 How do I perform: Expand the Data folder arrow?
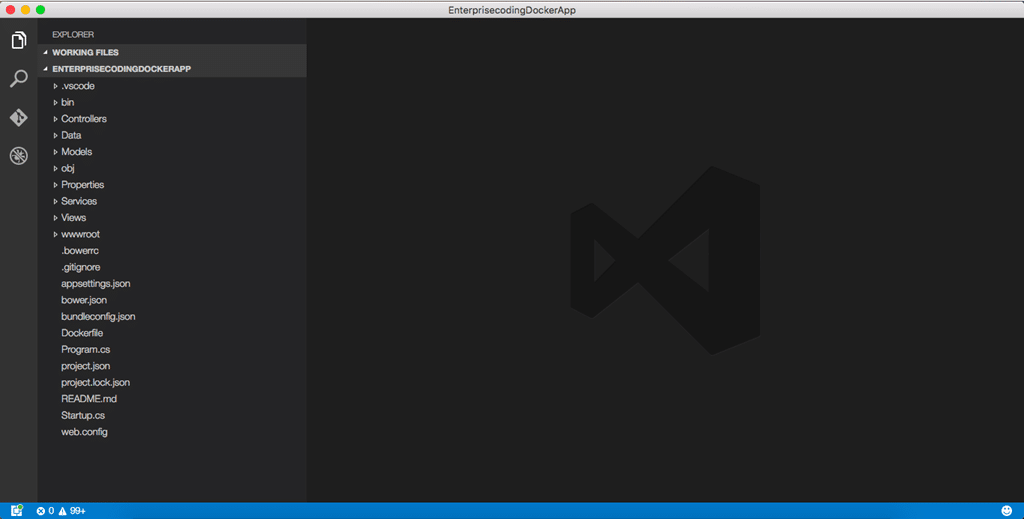56,135
